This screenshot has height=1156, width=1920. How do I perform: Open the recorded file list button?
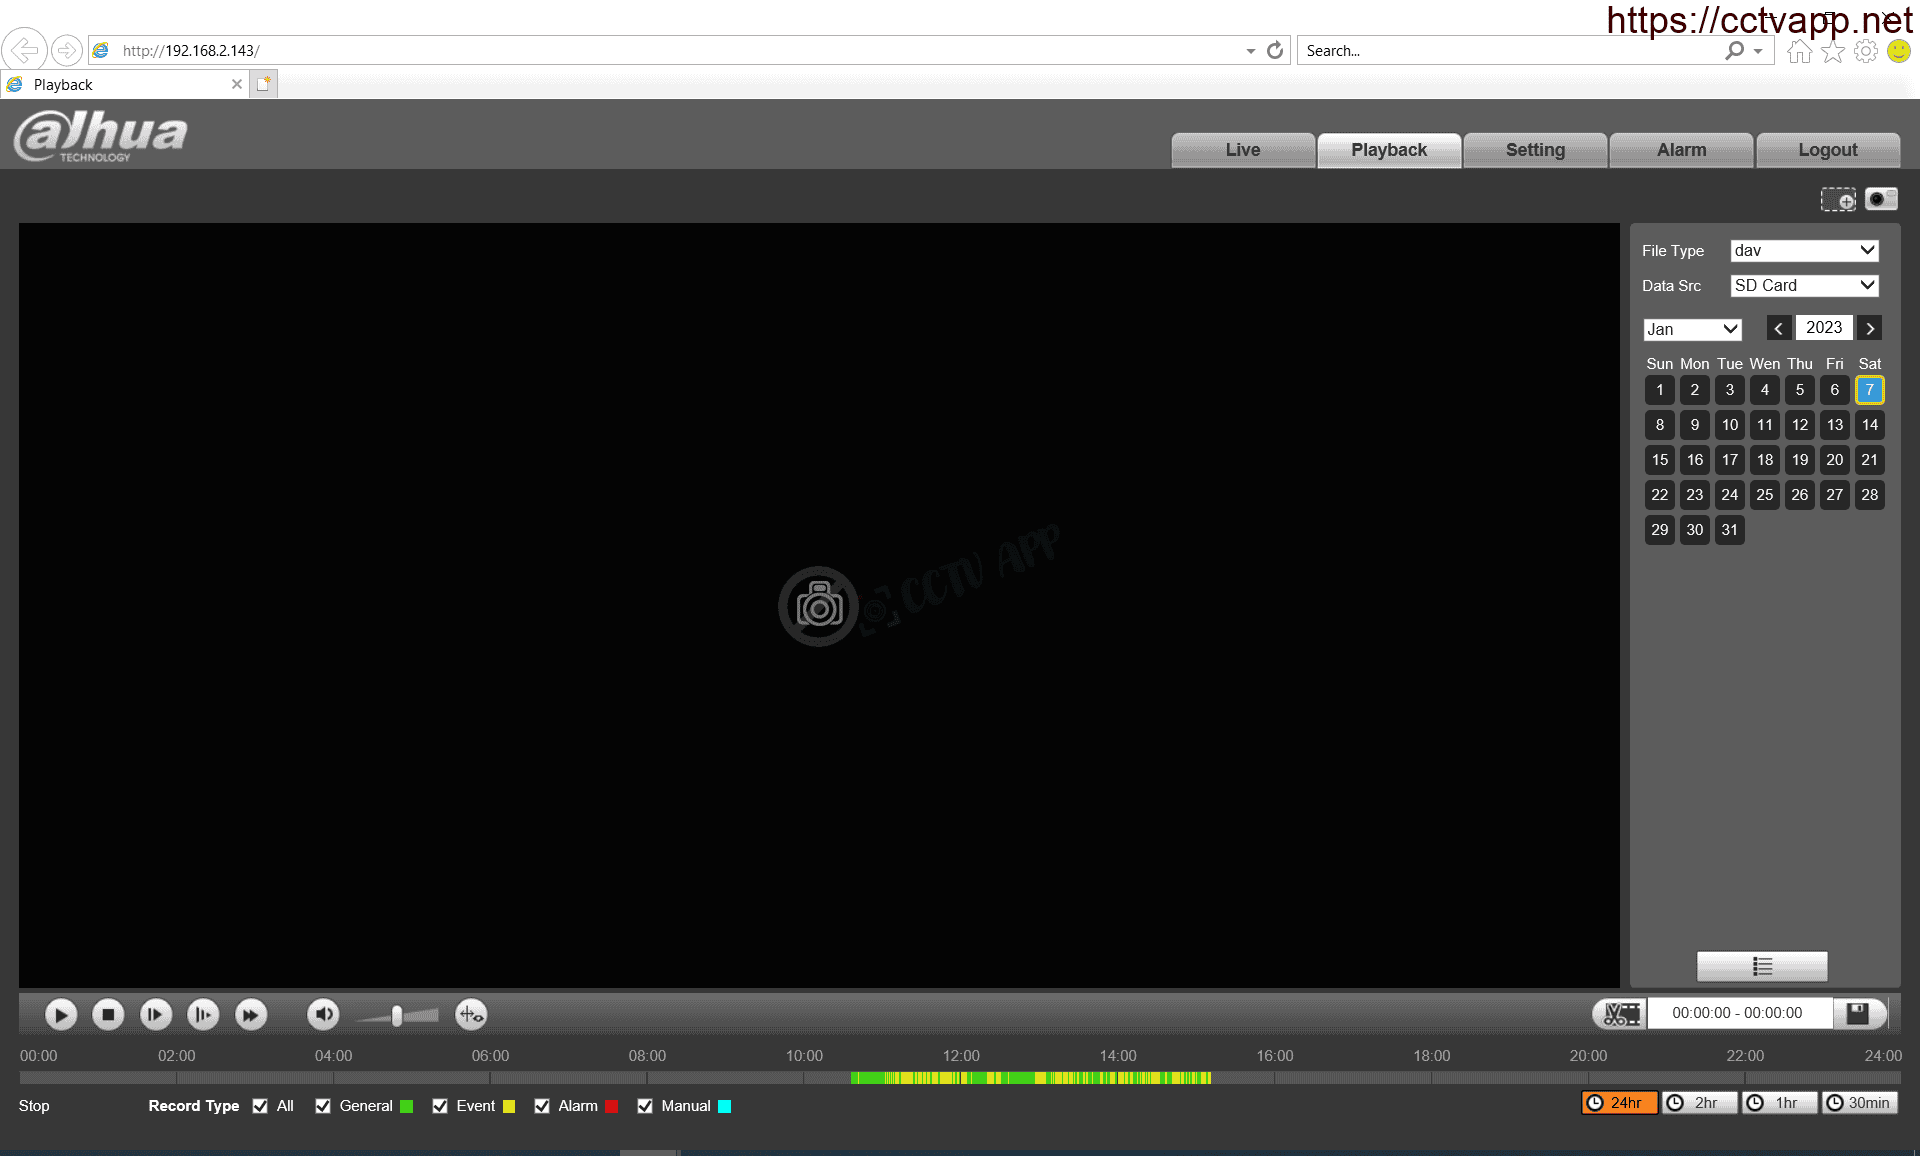(1762, 966)
